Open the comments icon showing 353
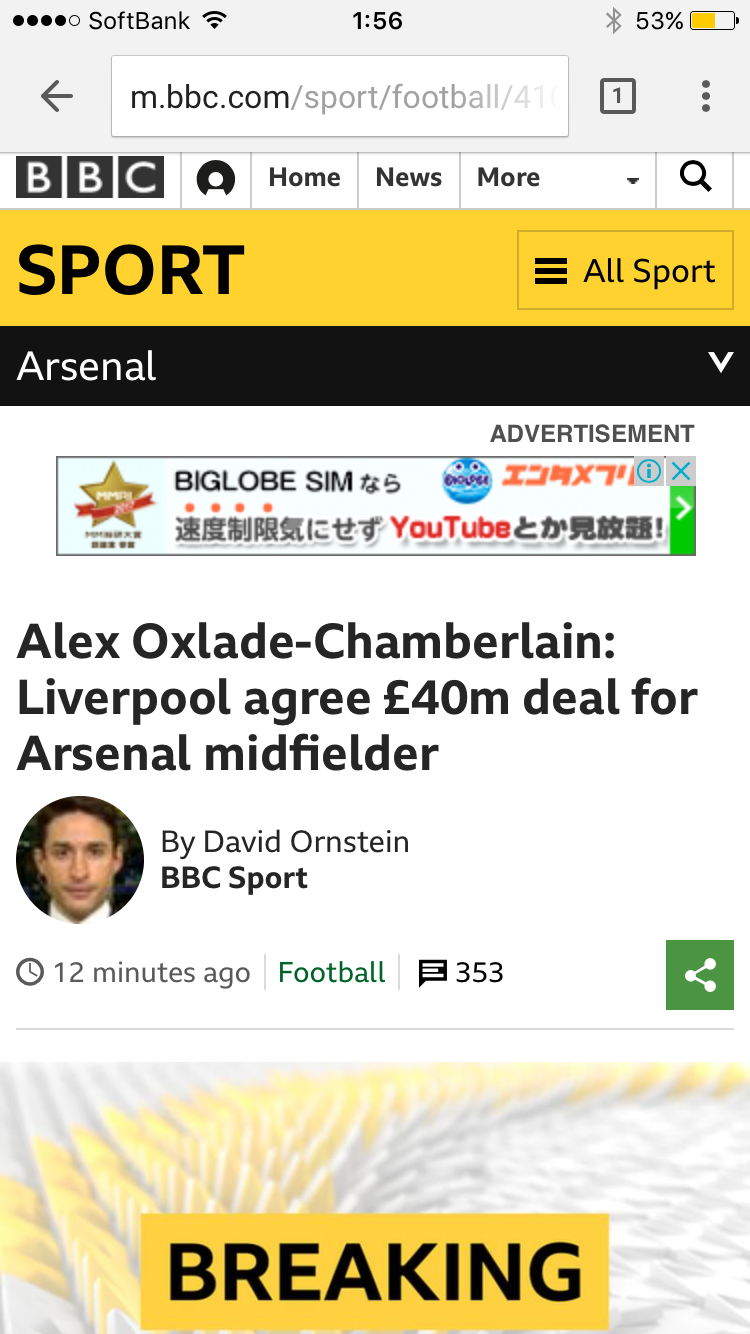 432,973
